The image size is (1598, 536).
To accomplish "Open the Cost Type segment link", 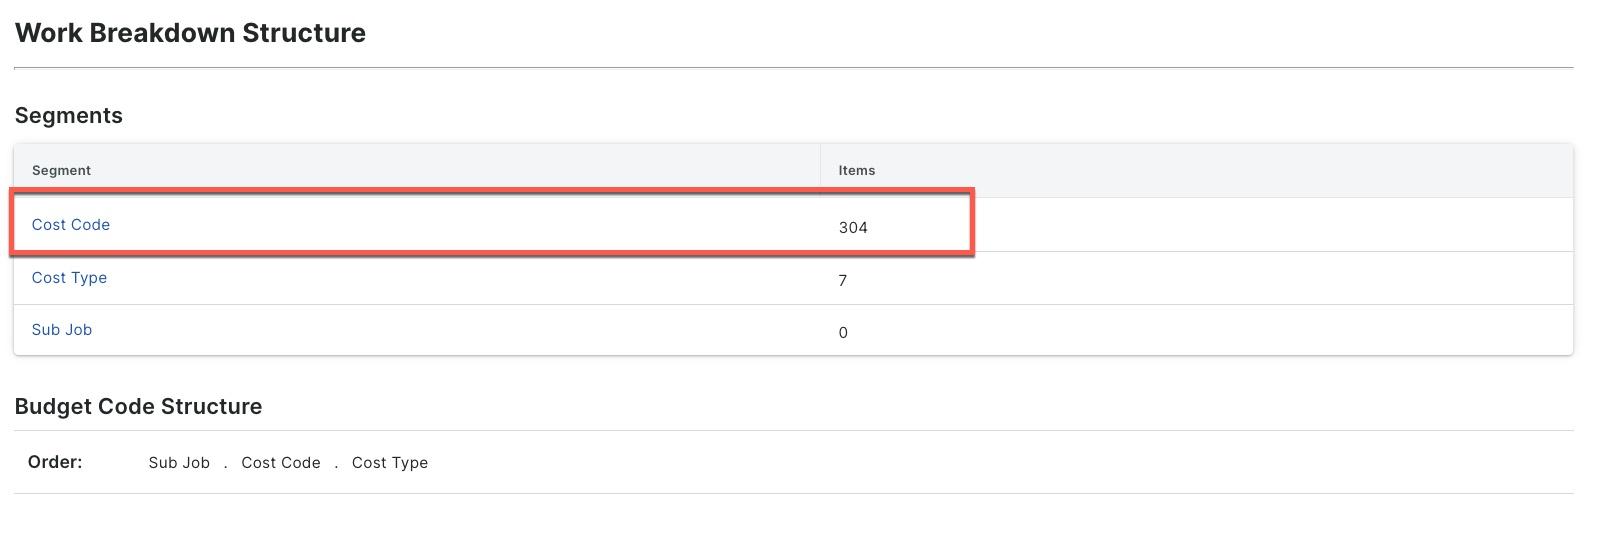I will (x=69, y=278).
